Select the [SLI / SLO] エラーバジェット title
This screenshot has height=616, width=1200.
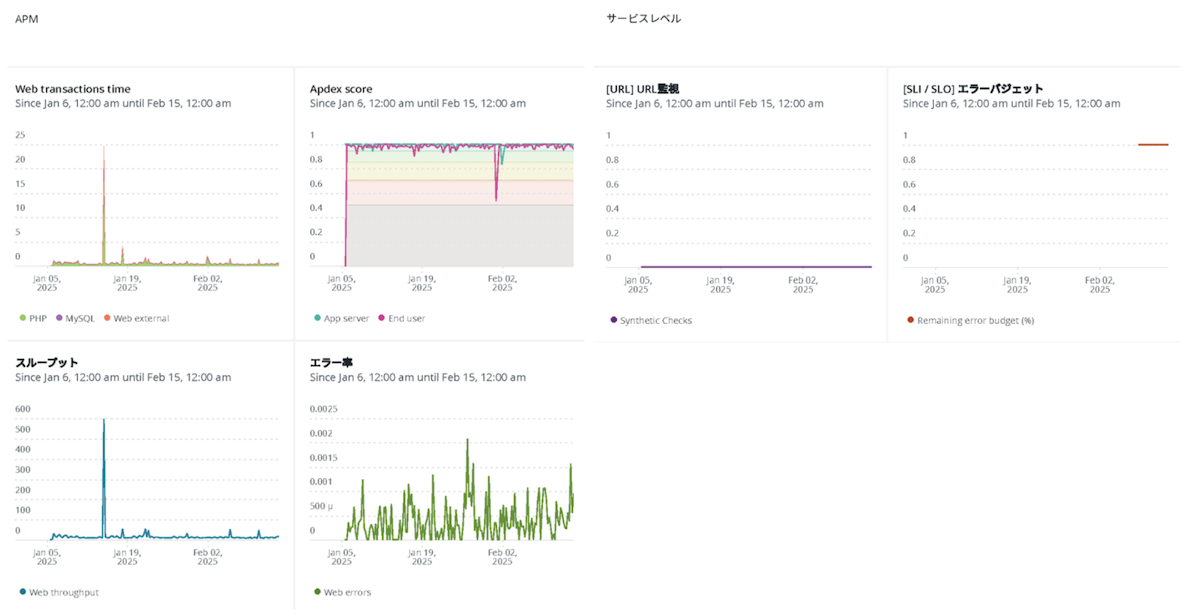click(x=972, y=89)
